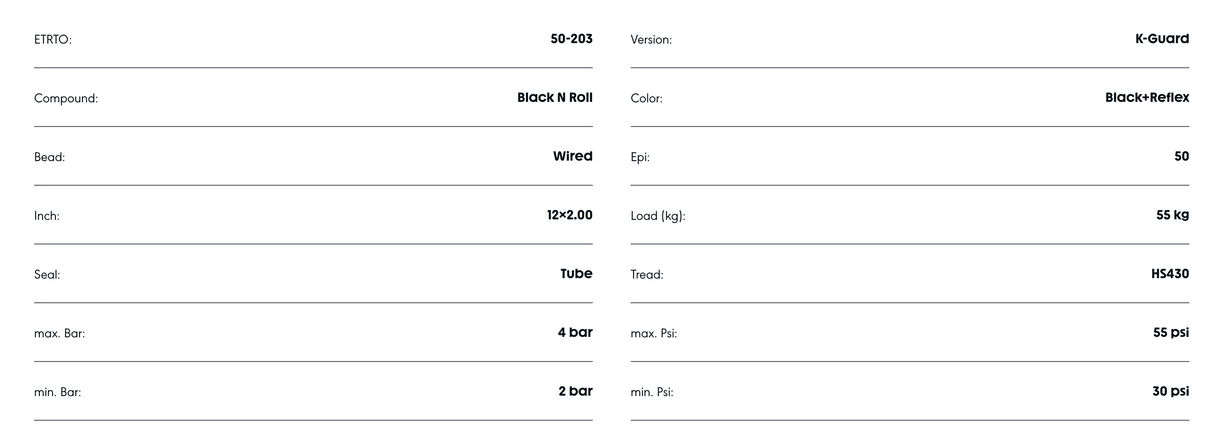Click the Wired bead value
Image resolution: width=1214 pixels, height=434 pixels.
(x=572, y=156)
